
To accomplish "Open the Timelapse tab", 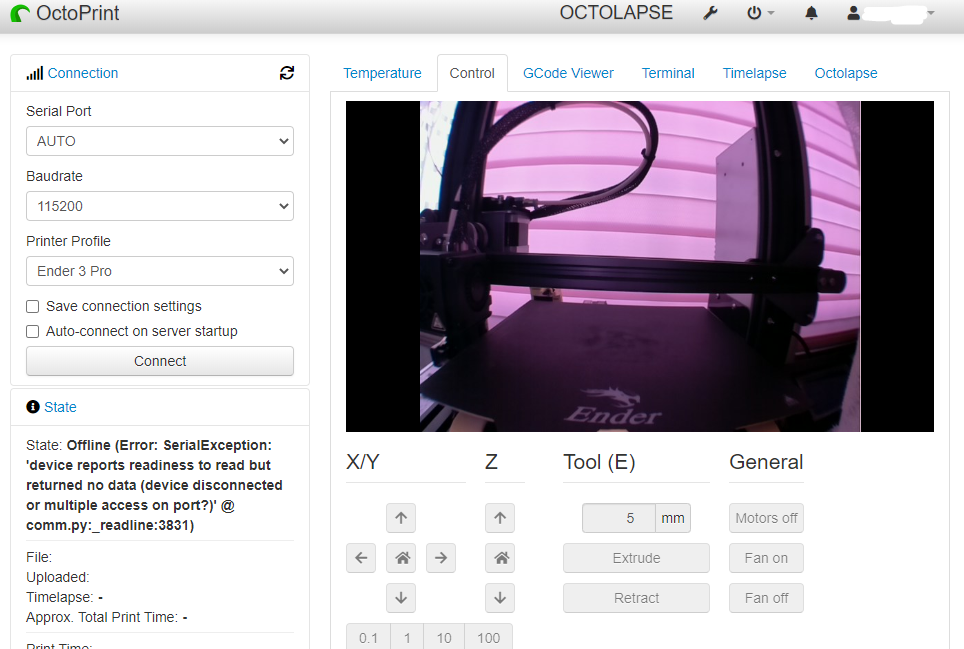I will [x=754, y=73].
